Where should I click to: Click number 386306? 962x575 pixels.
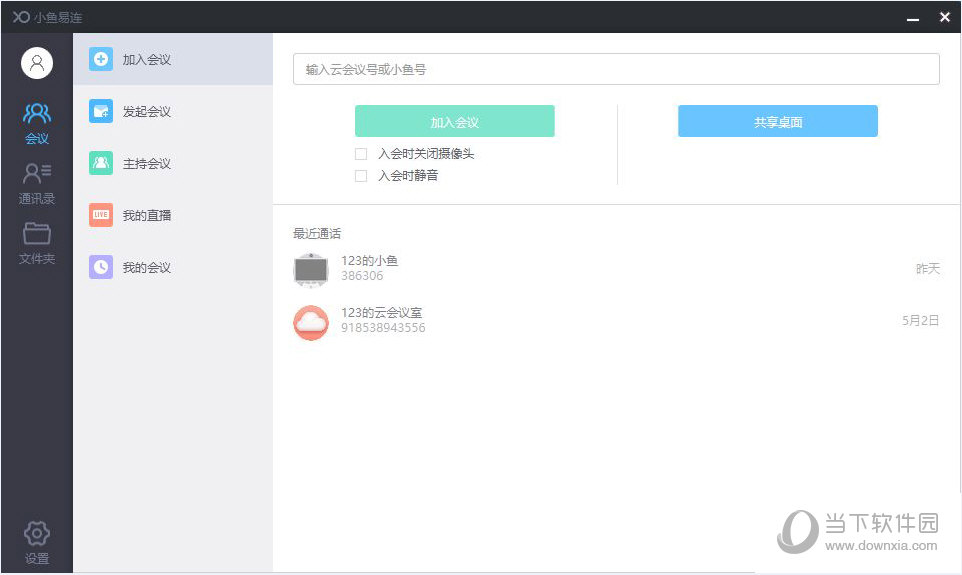pyautogui.click(x=362, y=276)
